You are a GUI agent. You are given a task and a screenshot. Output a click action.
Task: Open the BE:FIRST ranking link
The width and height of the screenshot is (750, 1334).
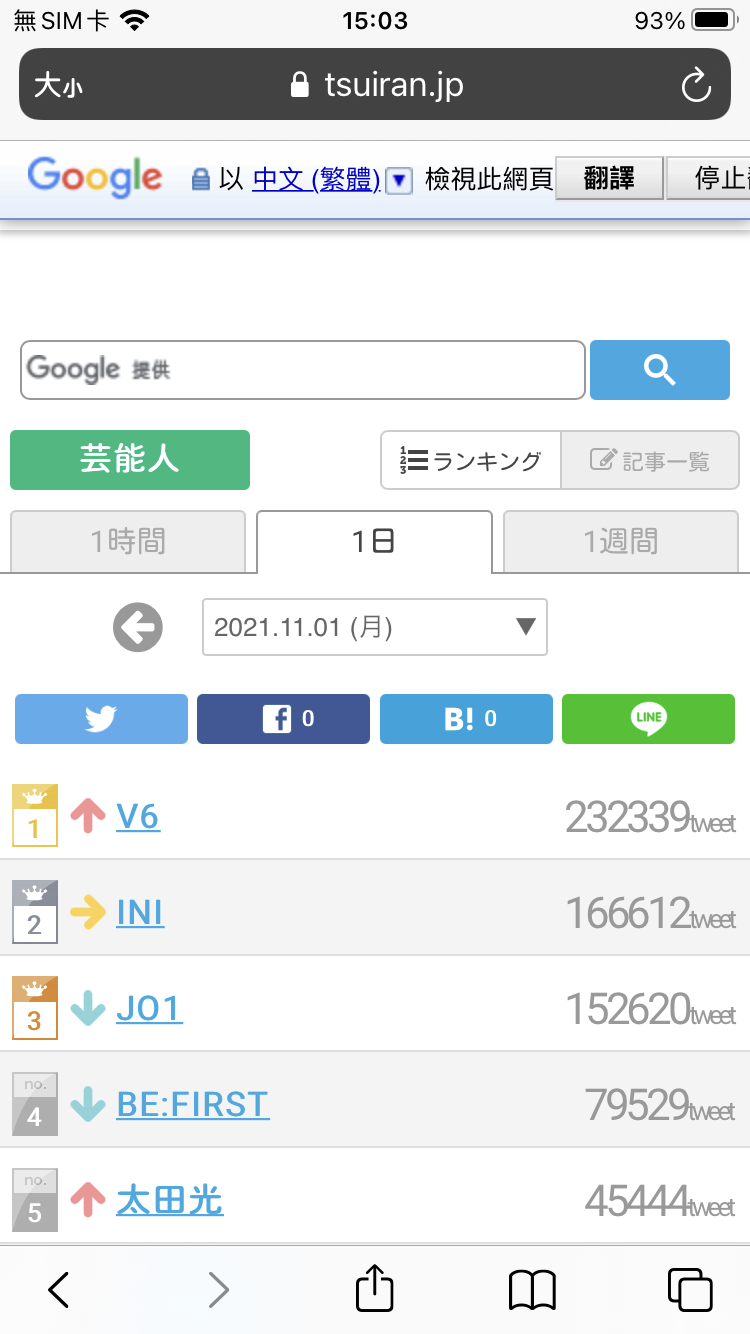point(193,1105)
